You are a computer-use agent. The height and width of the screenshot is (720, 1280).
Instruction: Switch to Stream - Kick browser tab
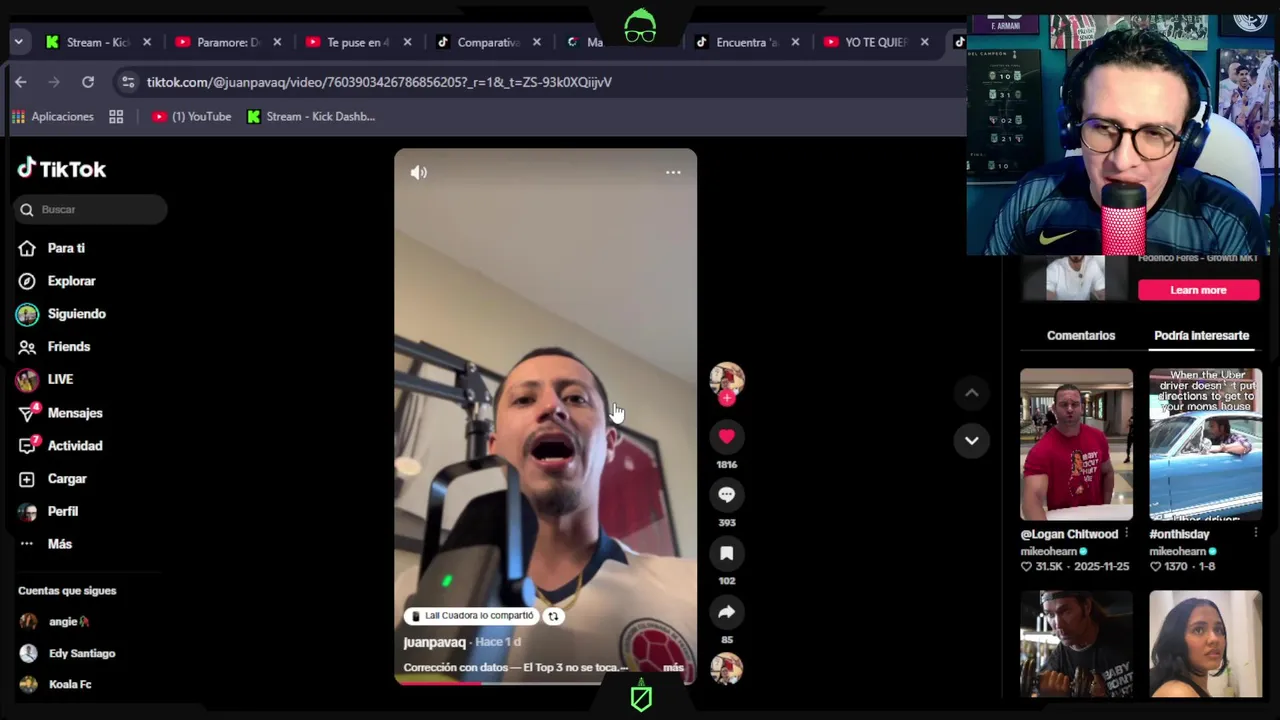(97, 42)
